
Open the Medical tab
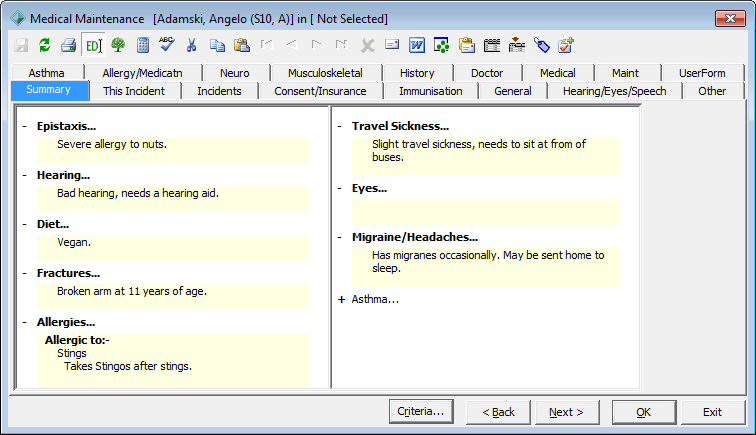[x=557, y=73]
